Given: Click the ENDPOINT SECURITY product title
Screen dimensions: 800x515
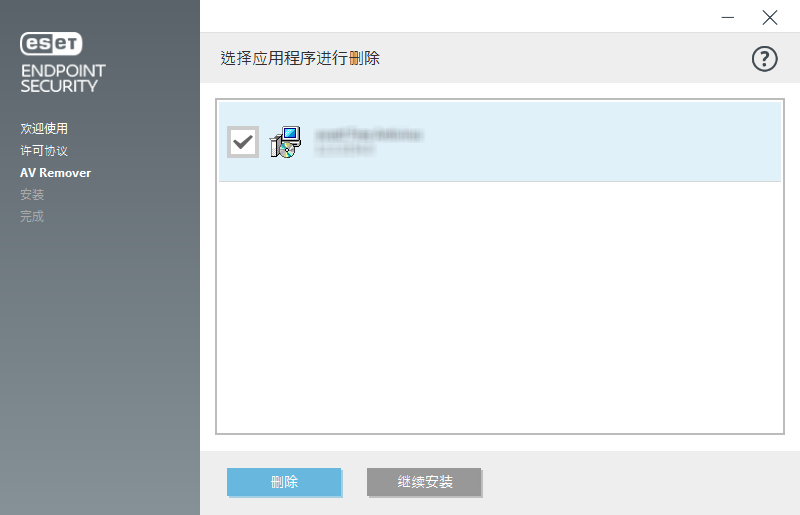Looking at the screenshot, I should pos(63,78).
